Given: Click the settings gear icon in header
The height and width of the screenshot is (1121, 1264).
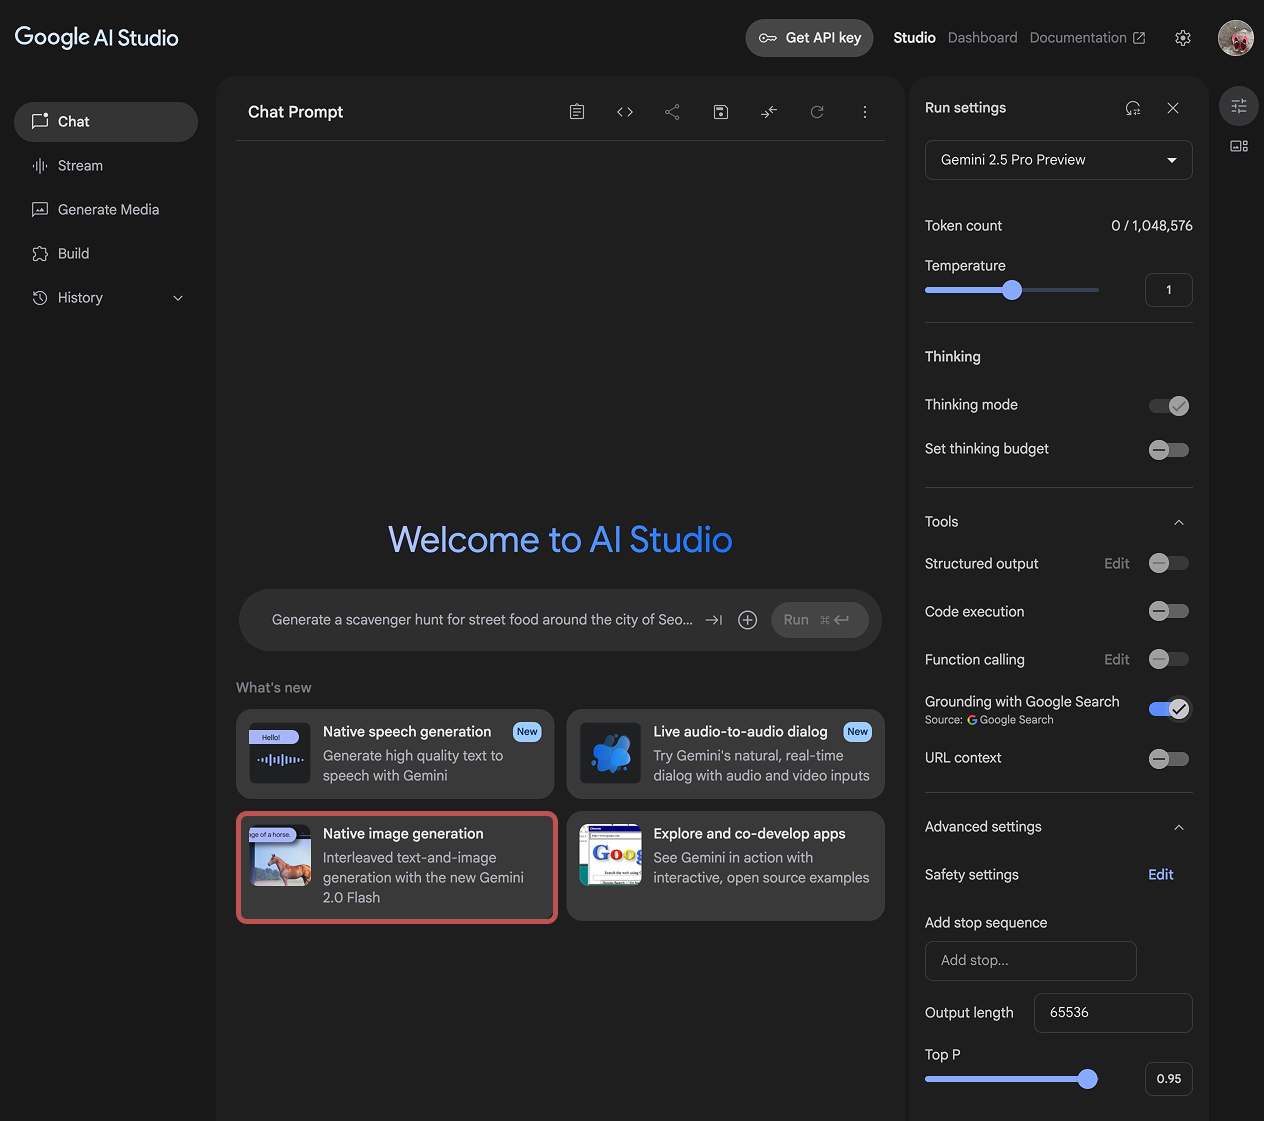Looking at the screenshot, I should point(1183,38).
